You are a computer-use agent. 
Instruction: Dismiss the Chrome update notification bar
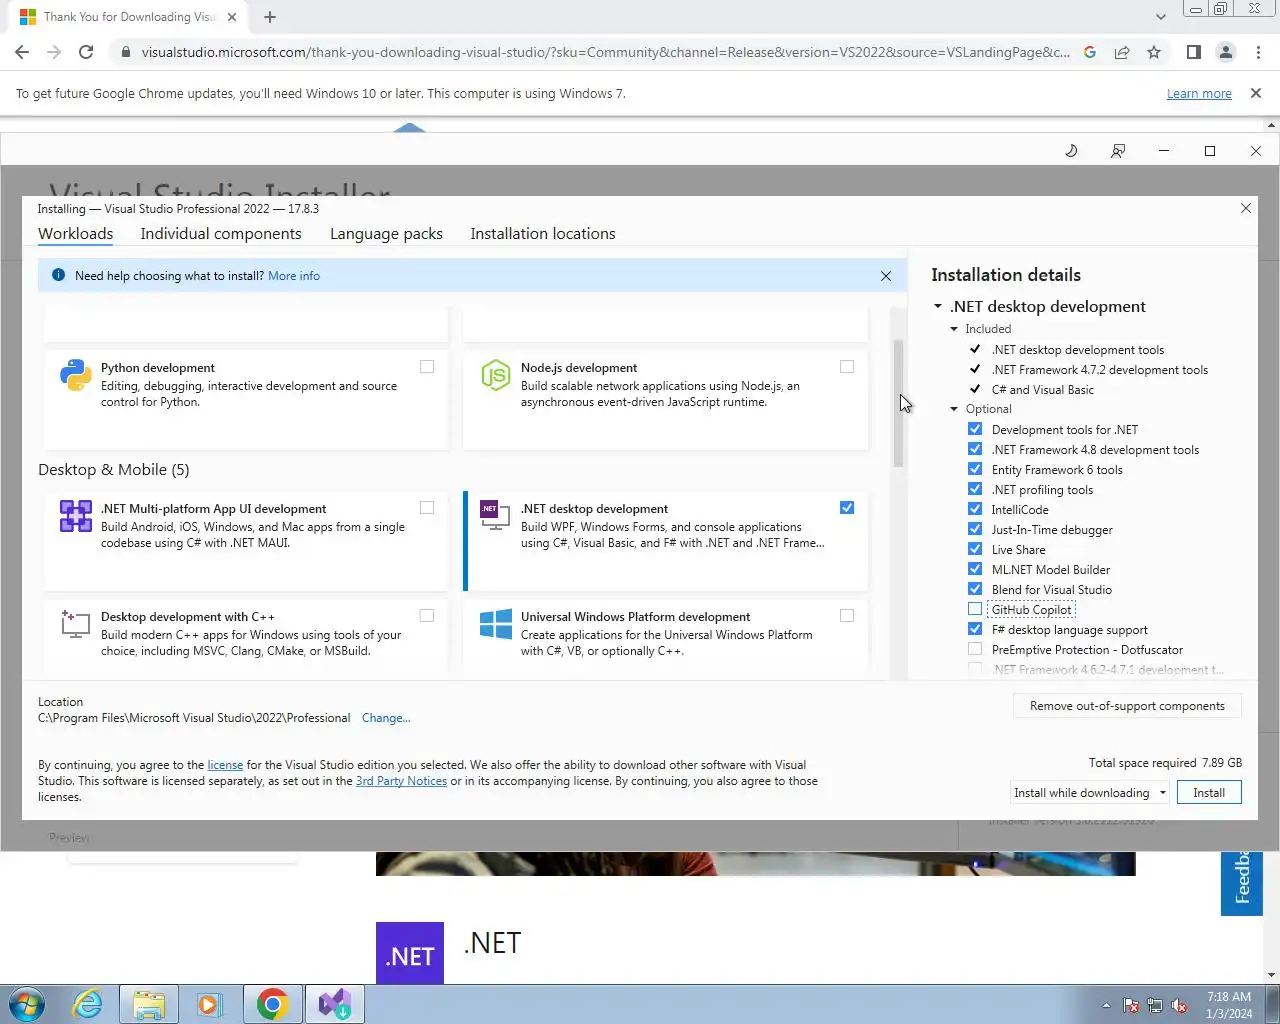pyautogui.click(x=1256, y=93)
